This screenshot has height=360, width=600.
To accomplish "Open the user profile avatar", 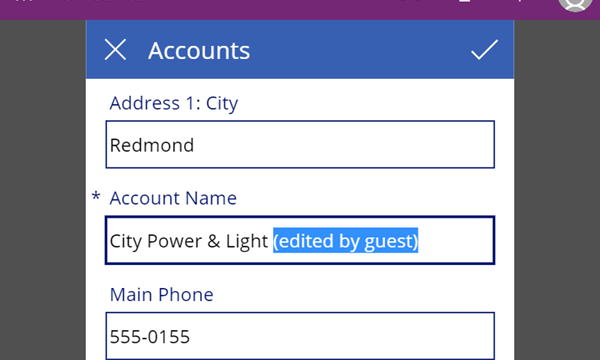I will pos(575,4).
